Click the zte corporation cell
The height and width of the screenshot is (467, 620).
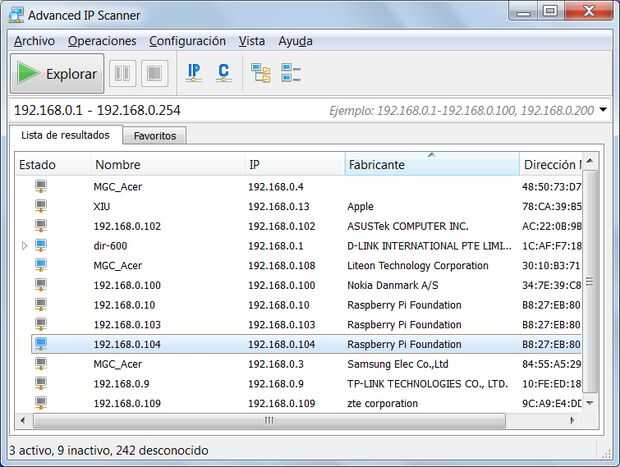pos(382,403)
